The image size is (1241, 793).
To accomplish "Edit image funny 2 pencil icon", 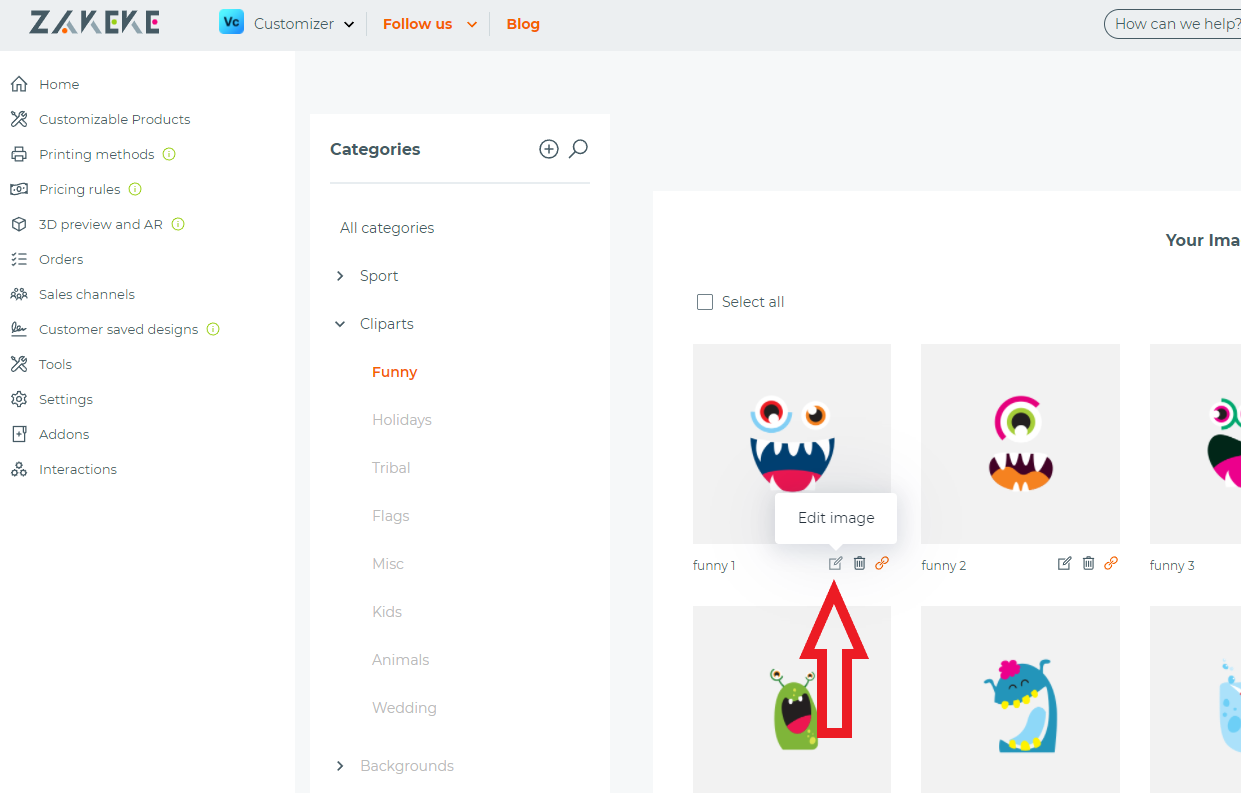I will pos(1065,564).
